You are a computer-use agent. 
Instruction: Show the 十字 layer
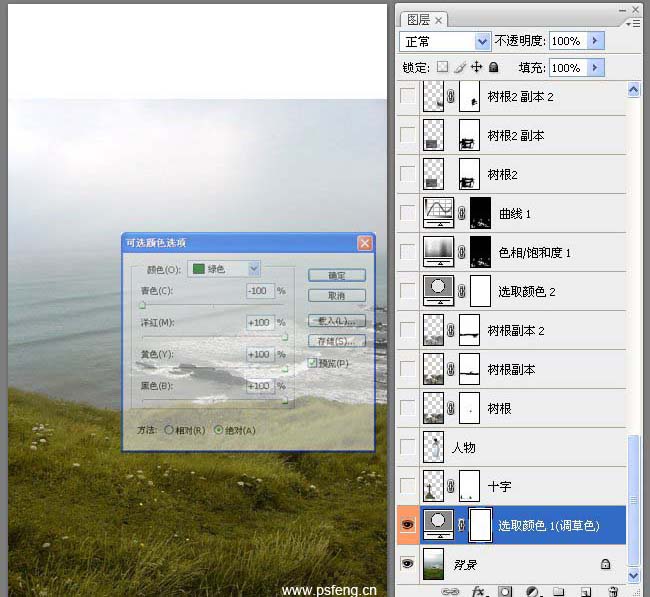(407, 485)
